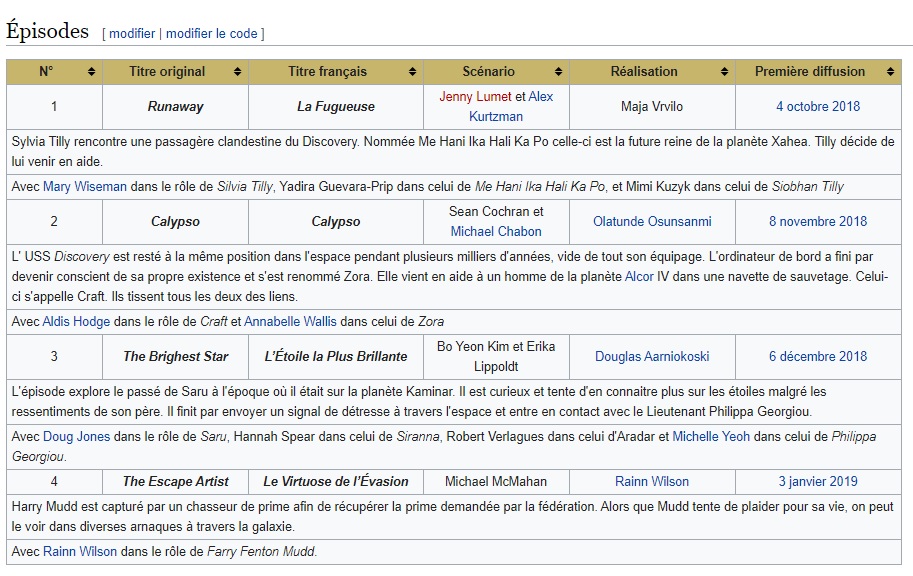
Task: Click 'Calypso' in Titre original column
Action: (x=175, y=222)
